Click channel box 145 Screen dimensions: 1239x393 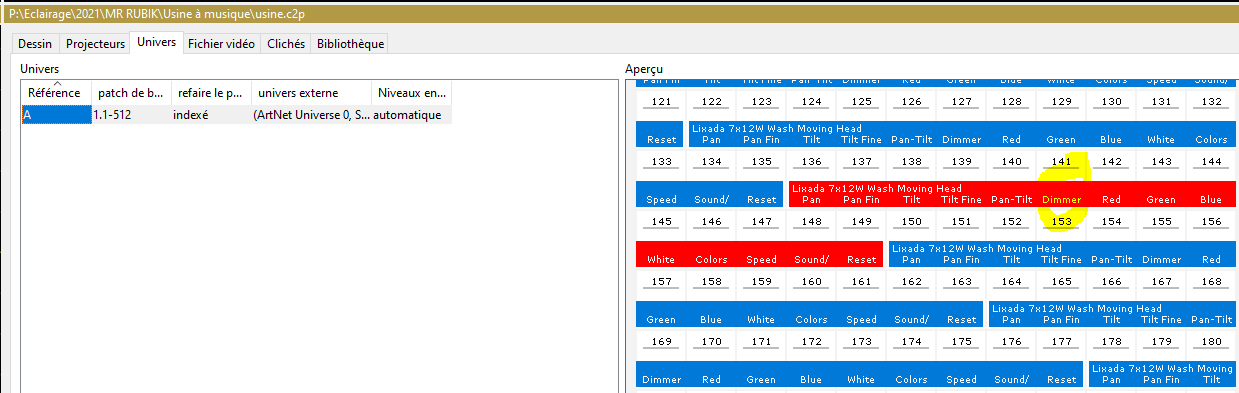[x=661, y=221]
